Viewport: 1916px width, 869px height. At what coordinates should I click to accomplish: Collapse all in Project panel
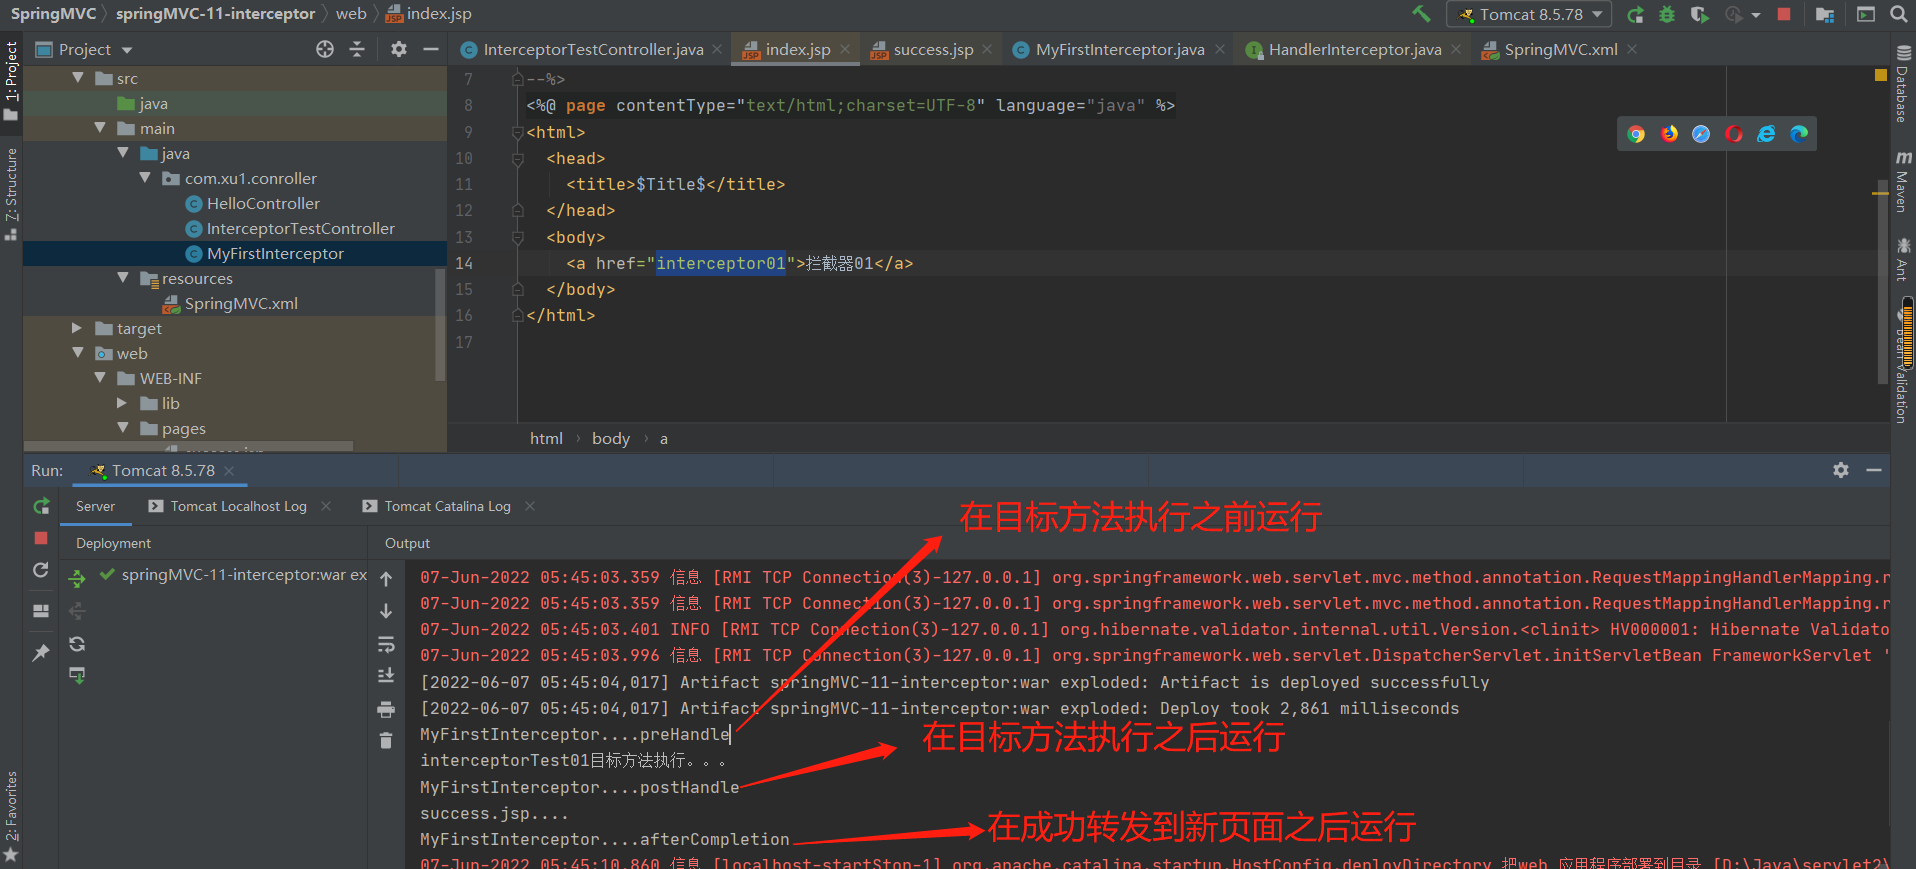pos(357,49)
